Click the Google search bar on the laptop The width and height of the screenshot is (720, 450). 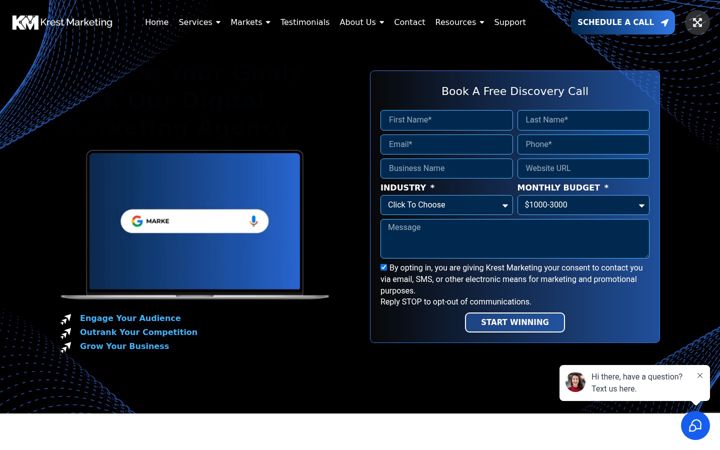194,221
